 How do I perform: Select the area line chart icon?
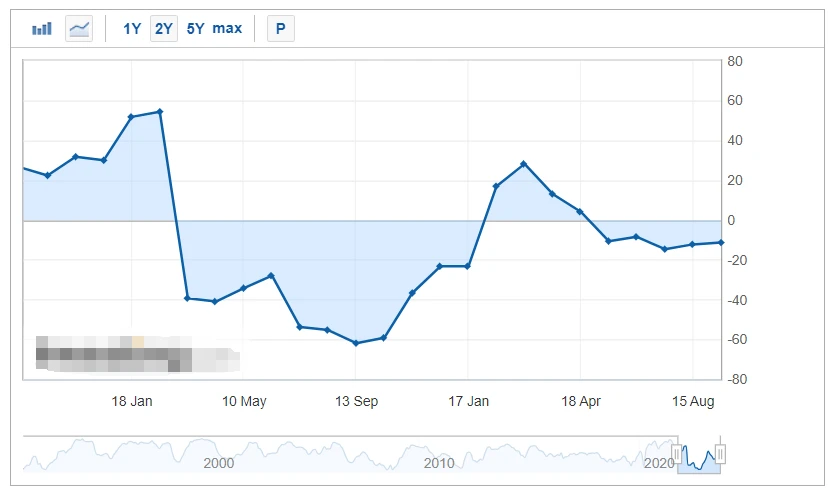pyautogui.click(x=79, y=28)
